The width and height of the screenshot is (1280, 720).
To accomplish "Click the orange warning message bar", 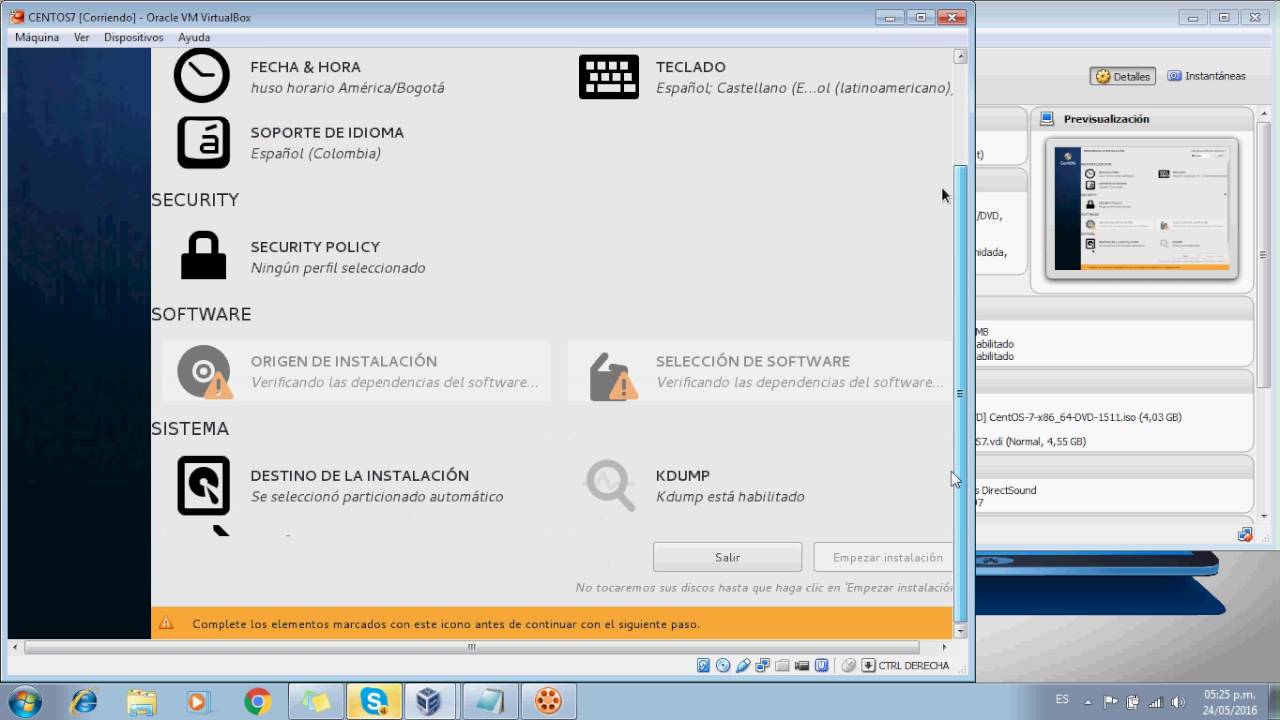I will 552,623.
